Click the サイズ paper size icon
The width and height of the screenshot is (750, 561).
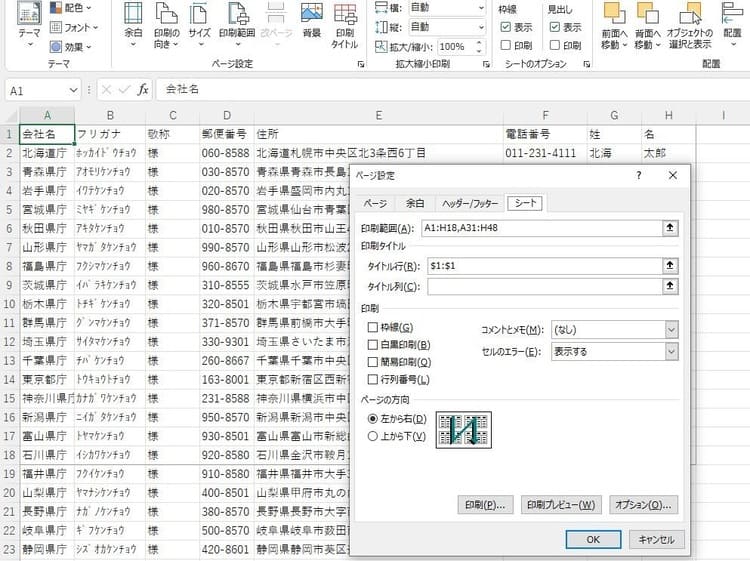[x=199, y=24]
